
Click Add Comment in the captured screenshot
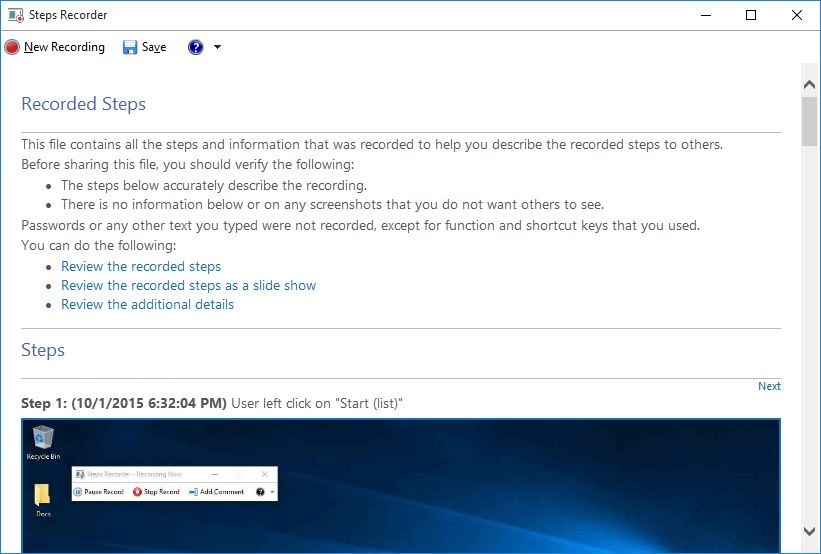click(216, 492)
